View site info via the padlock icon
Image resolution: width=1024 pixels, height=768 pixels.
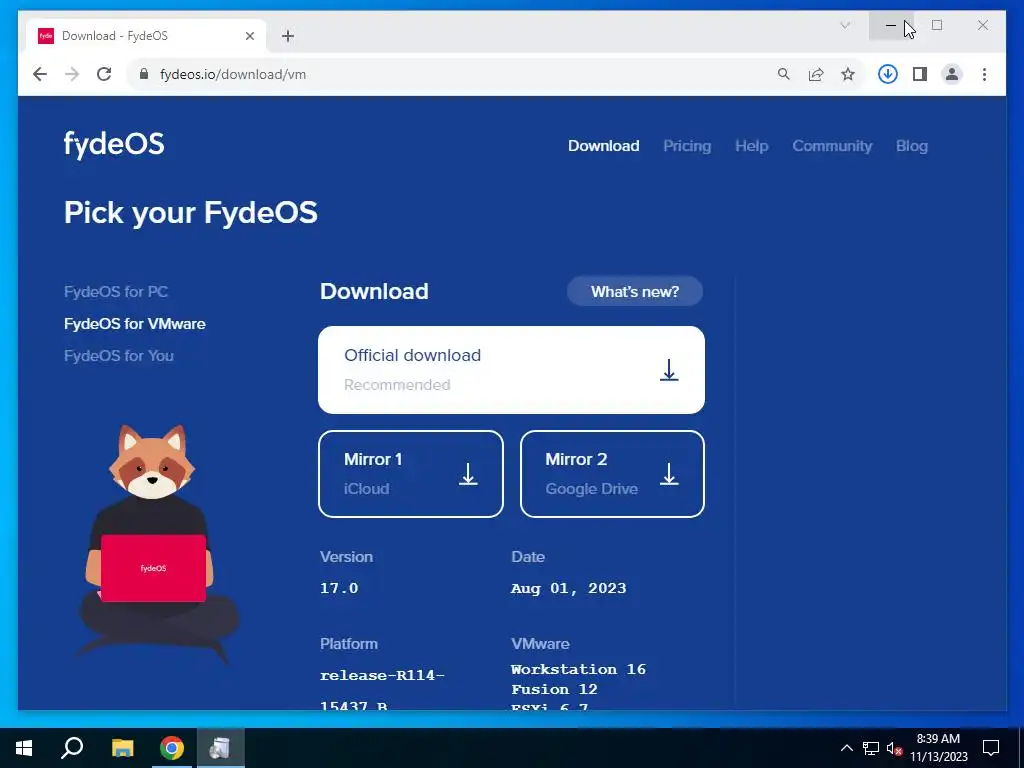pos(144,74)
